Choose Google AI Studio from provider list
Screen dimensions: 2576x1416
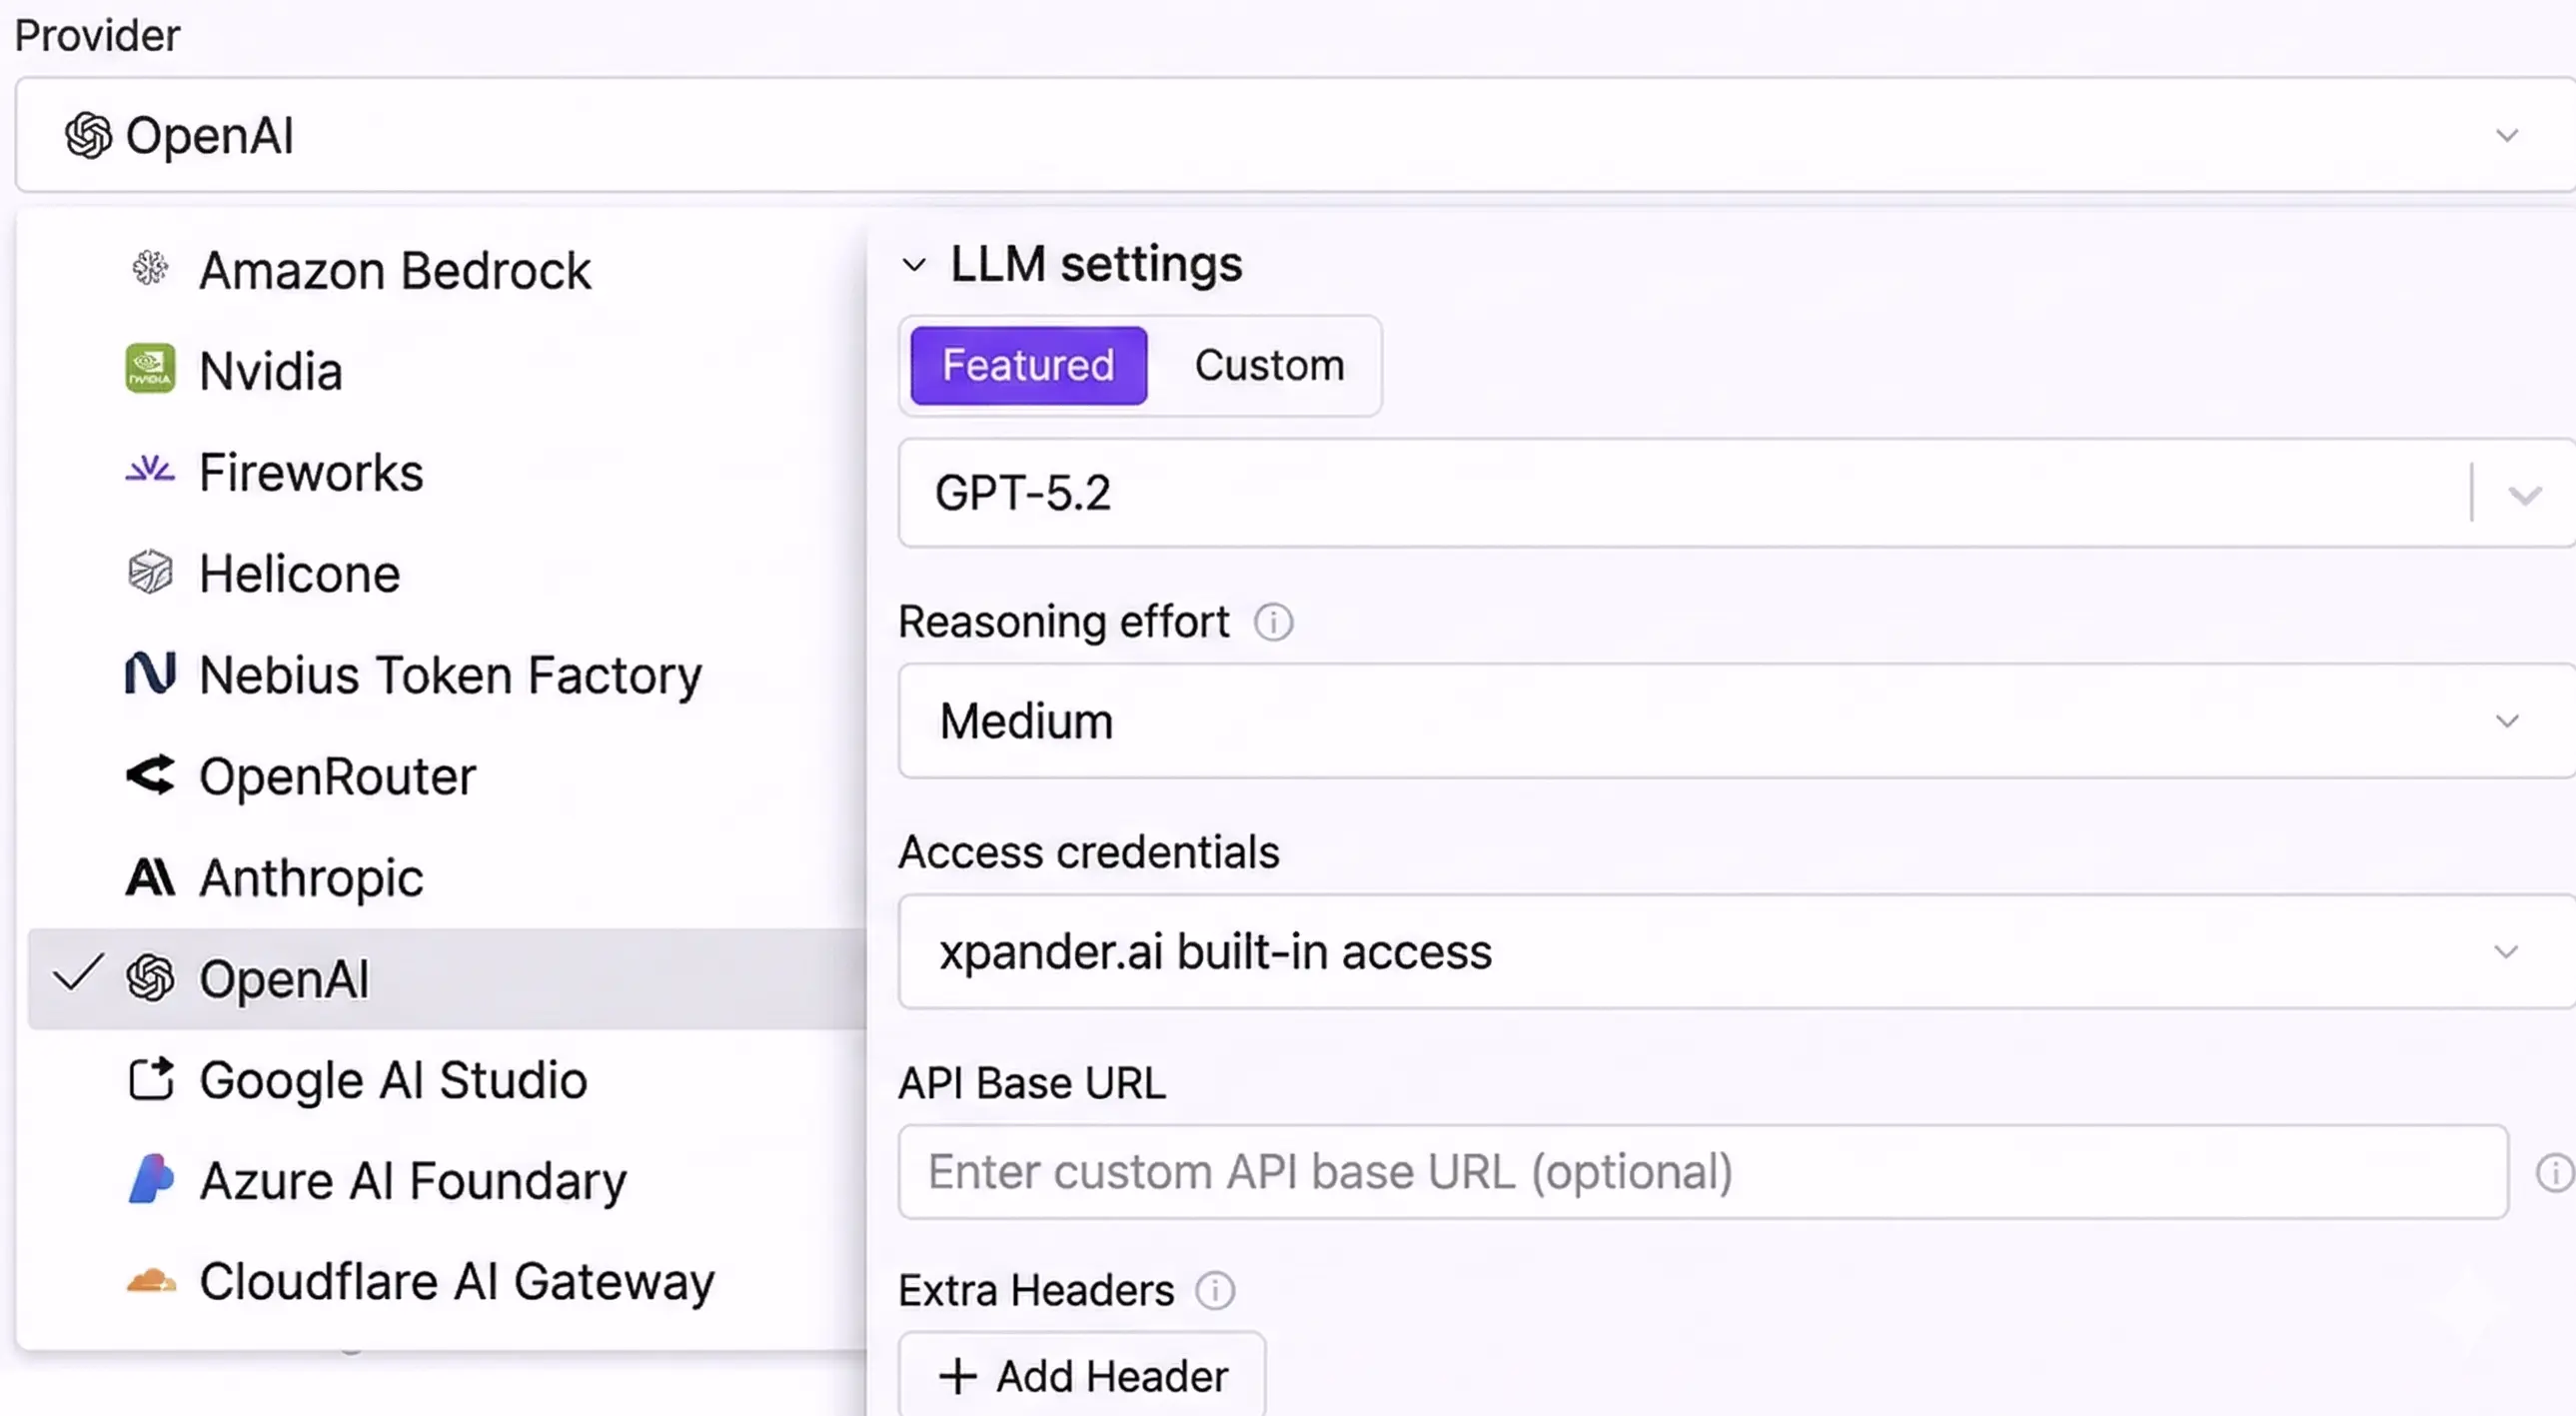pyautogui.click(x=392, y=1080)
